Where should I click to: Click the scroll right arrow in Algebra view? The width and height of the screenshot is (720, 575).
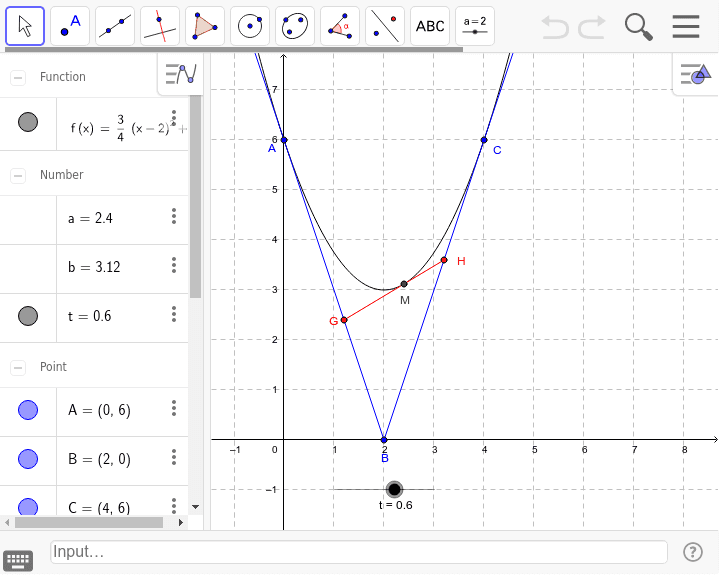pos(180,522)
